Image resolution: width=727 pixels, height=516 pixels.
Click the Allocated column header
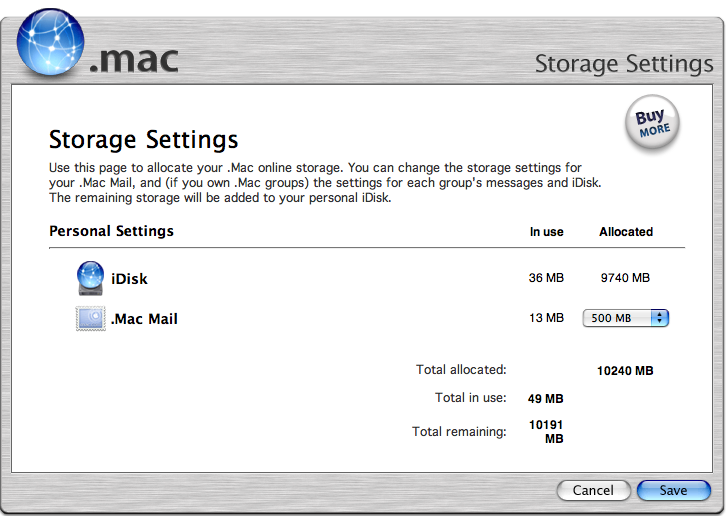(x=626, y=232)
